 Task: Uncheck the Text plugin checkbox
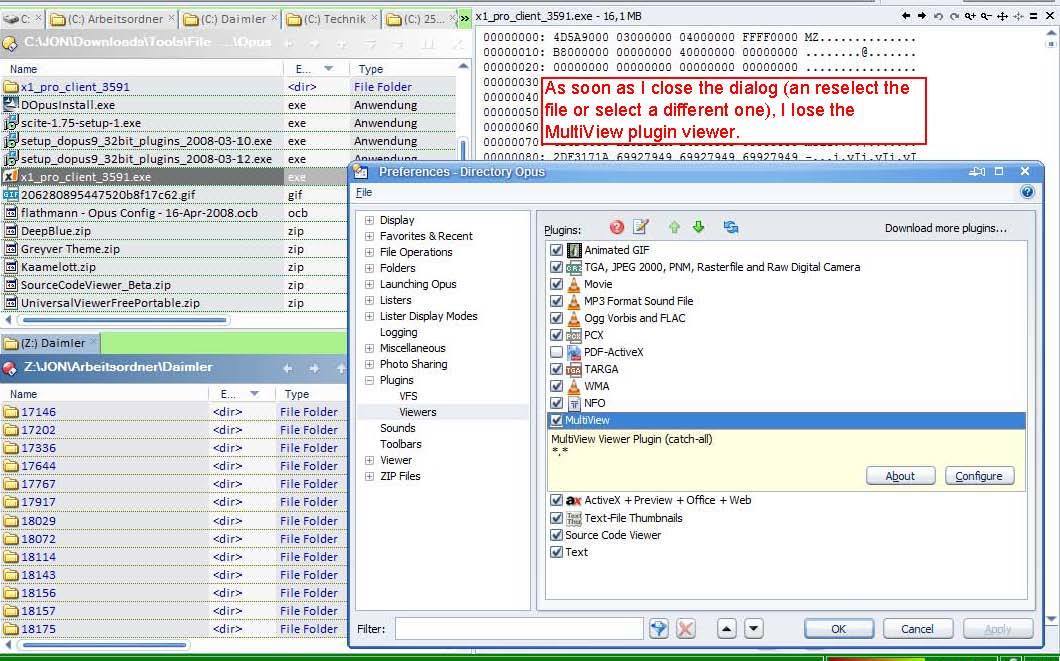coord(556,552)
